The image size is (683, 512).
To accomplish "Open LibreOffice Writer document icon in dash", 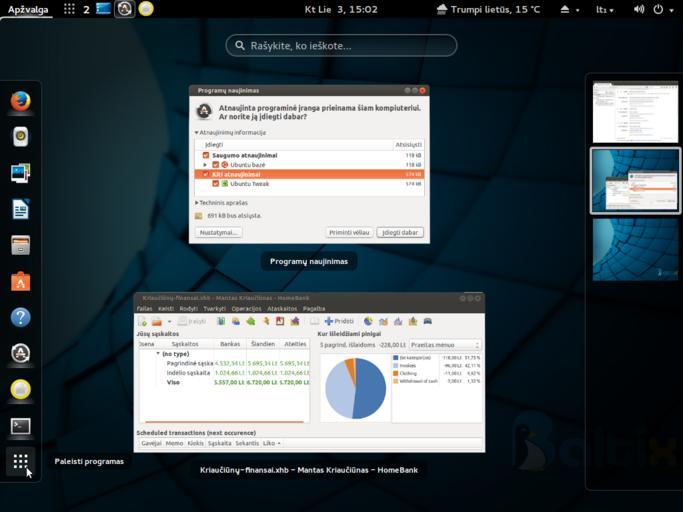I will click(20, 209).
